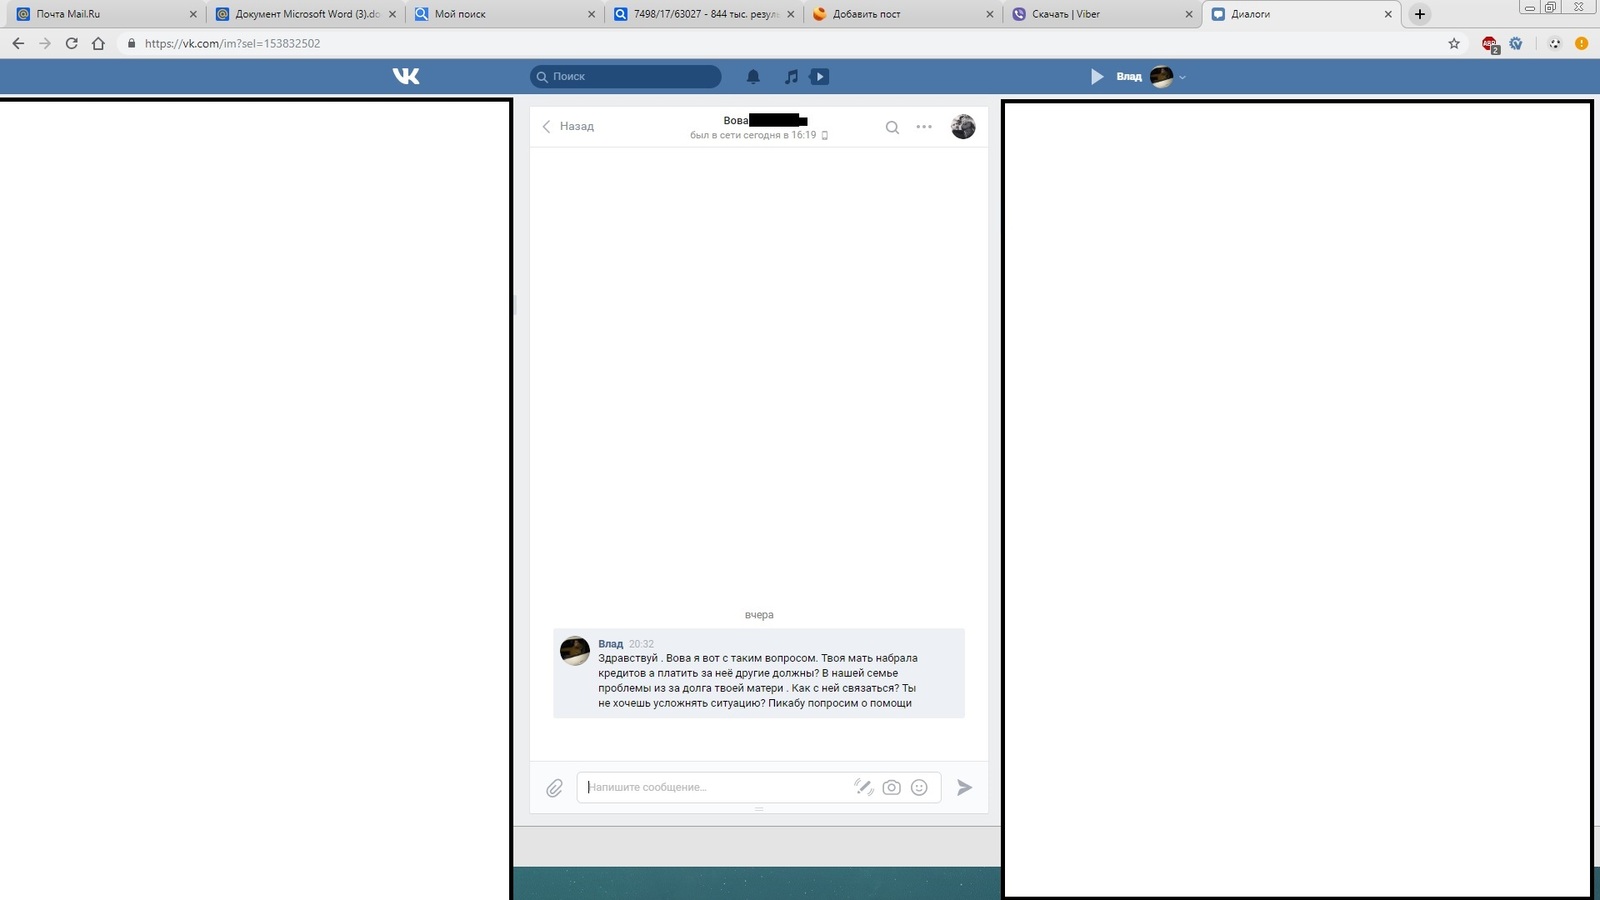Screen dimensions: 1600x900
Task: Click the paperclip attach file icon
Action: pos(555,788)
